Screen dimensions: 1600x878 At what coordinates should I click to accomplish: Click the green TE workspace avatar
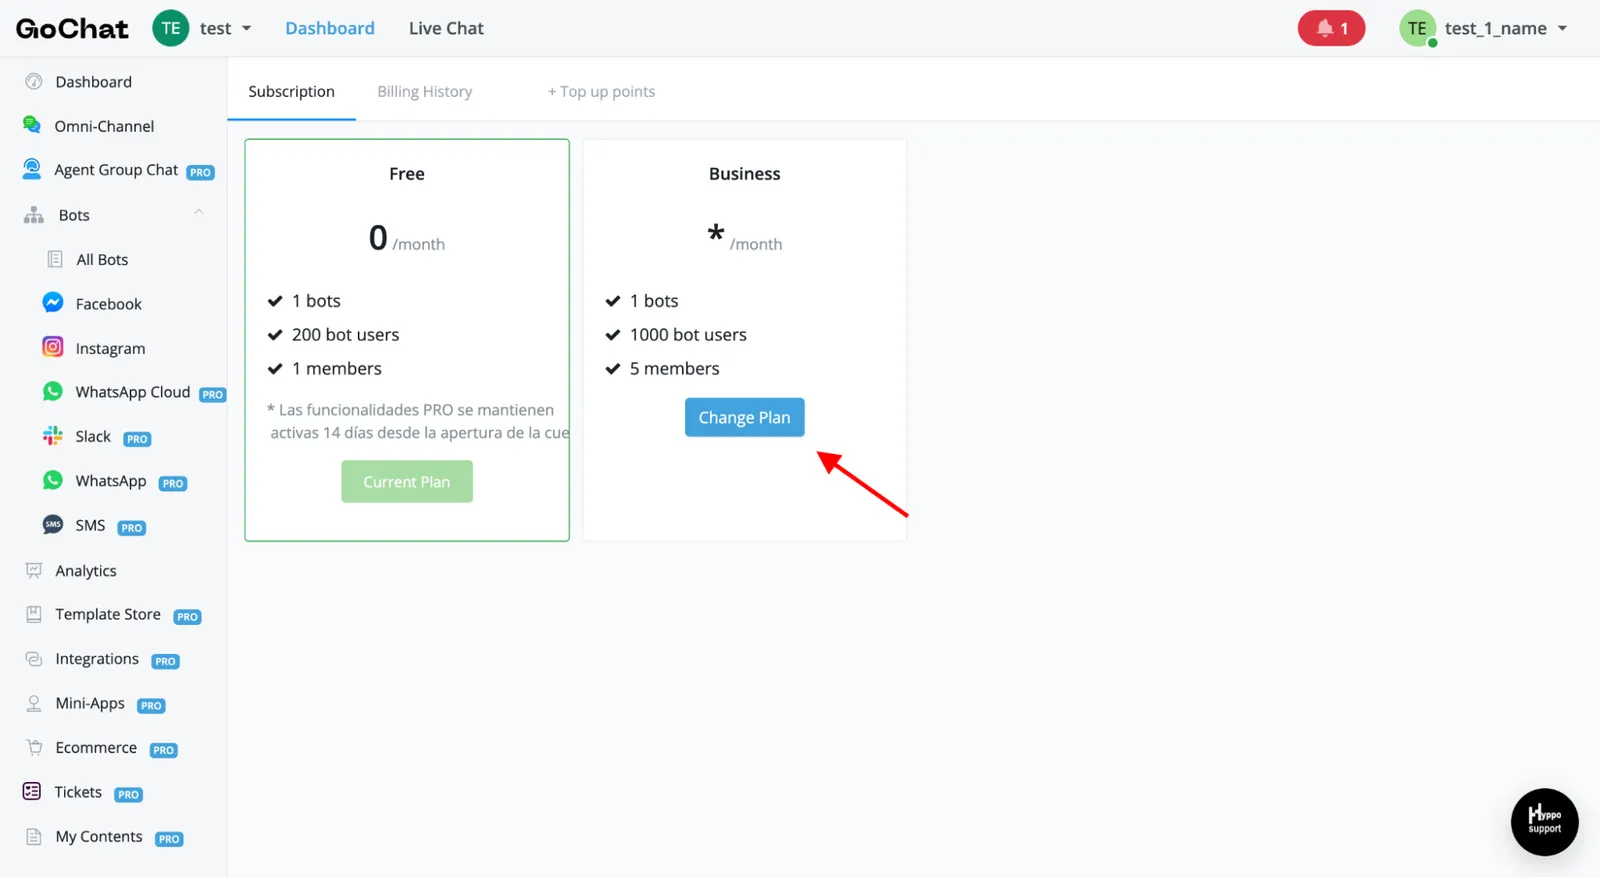[x=171, y=28]
